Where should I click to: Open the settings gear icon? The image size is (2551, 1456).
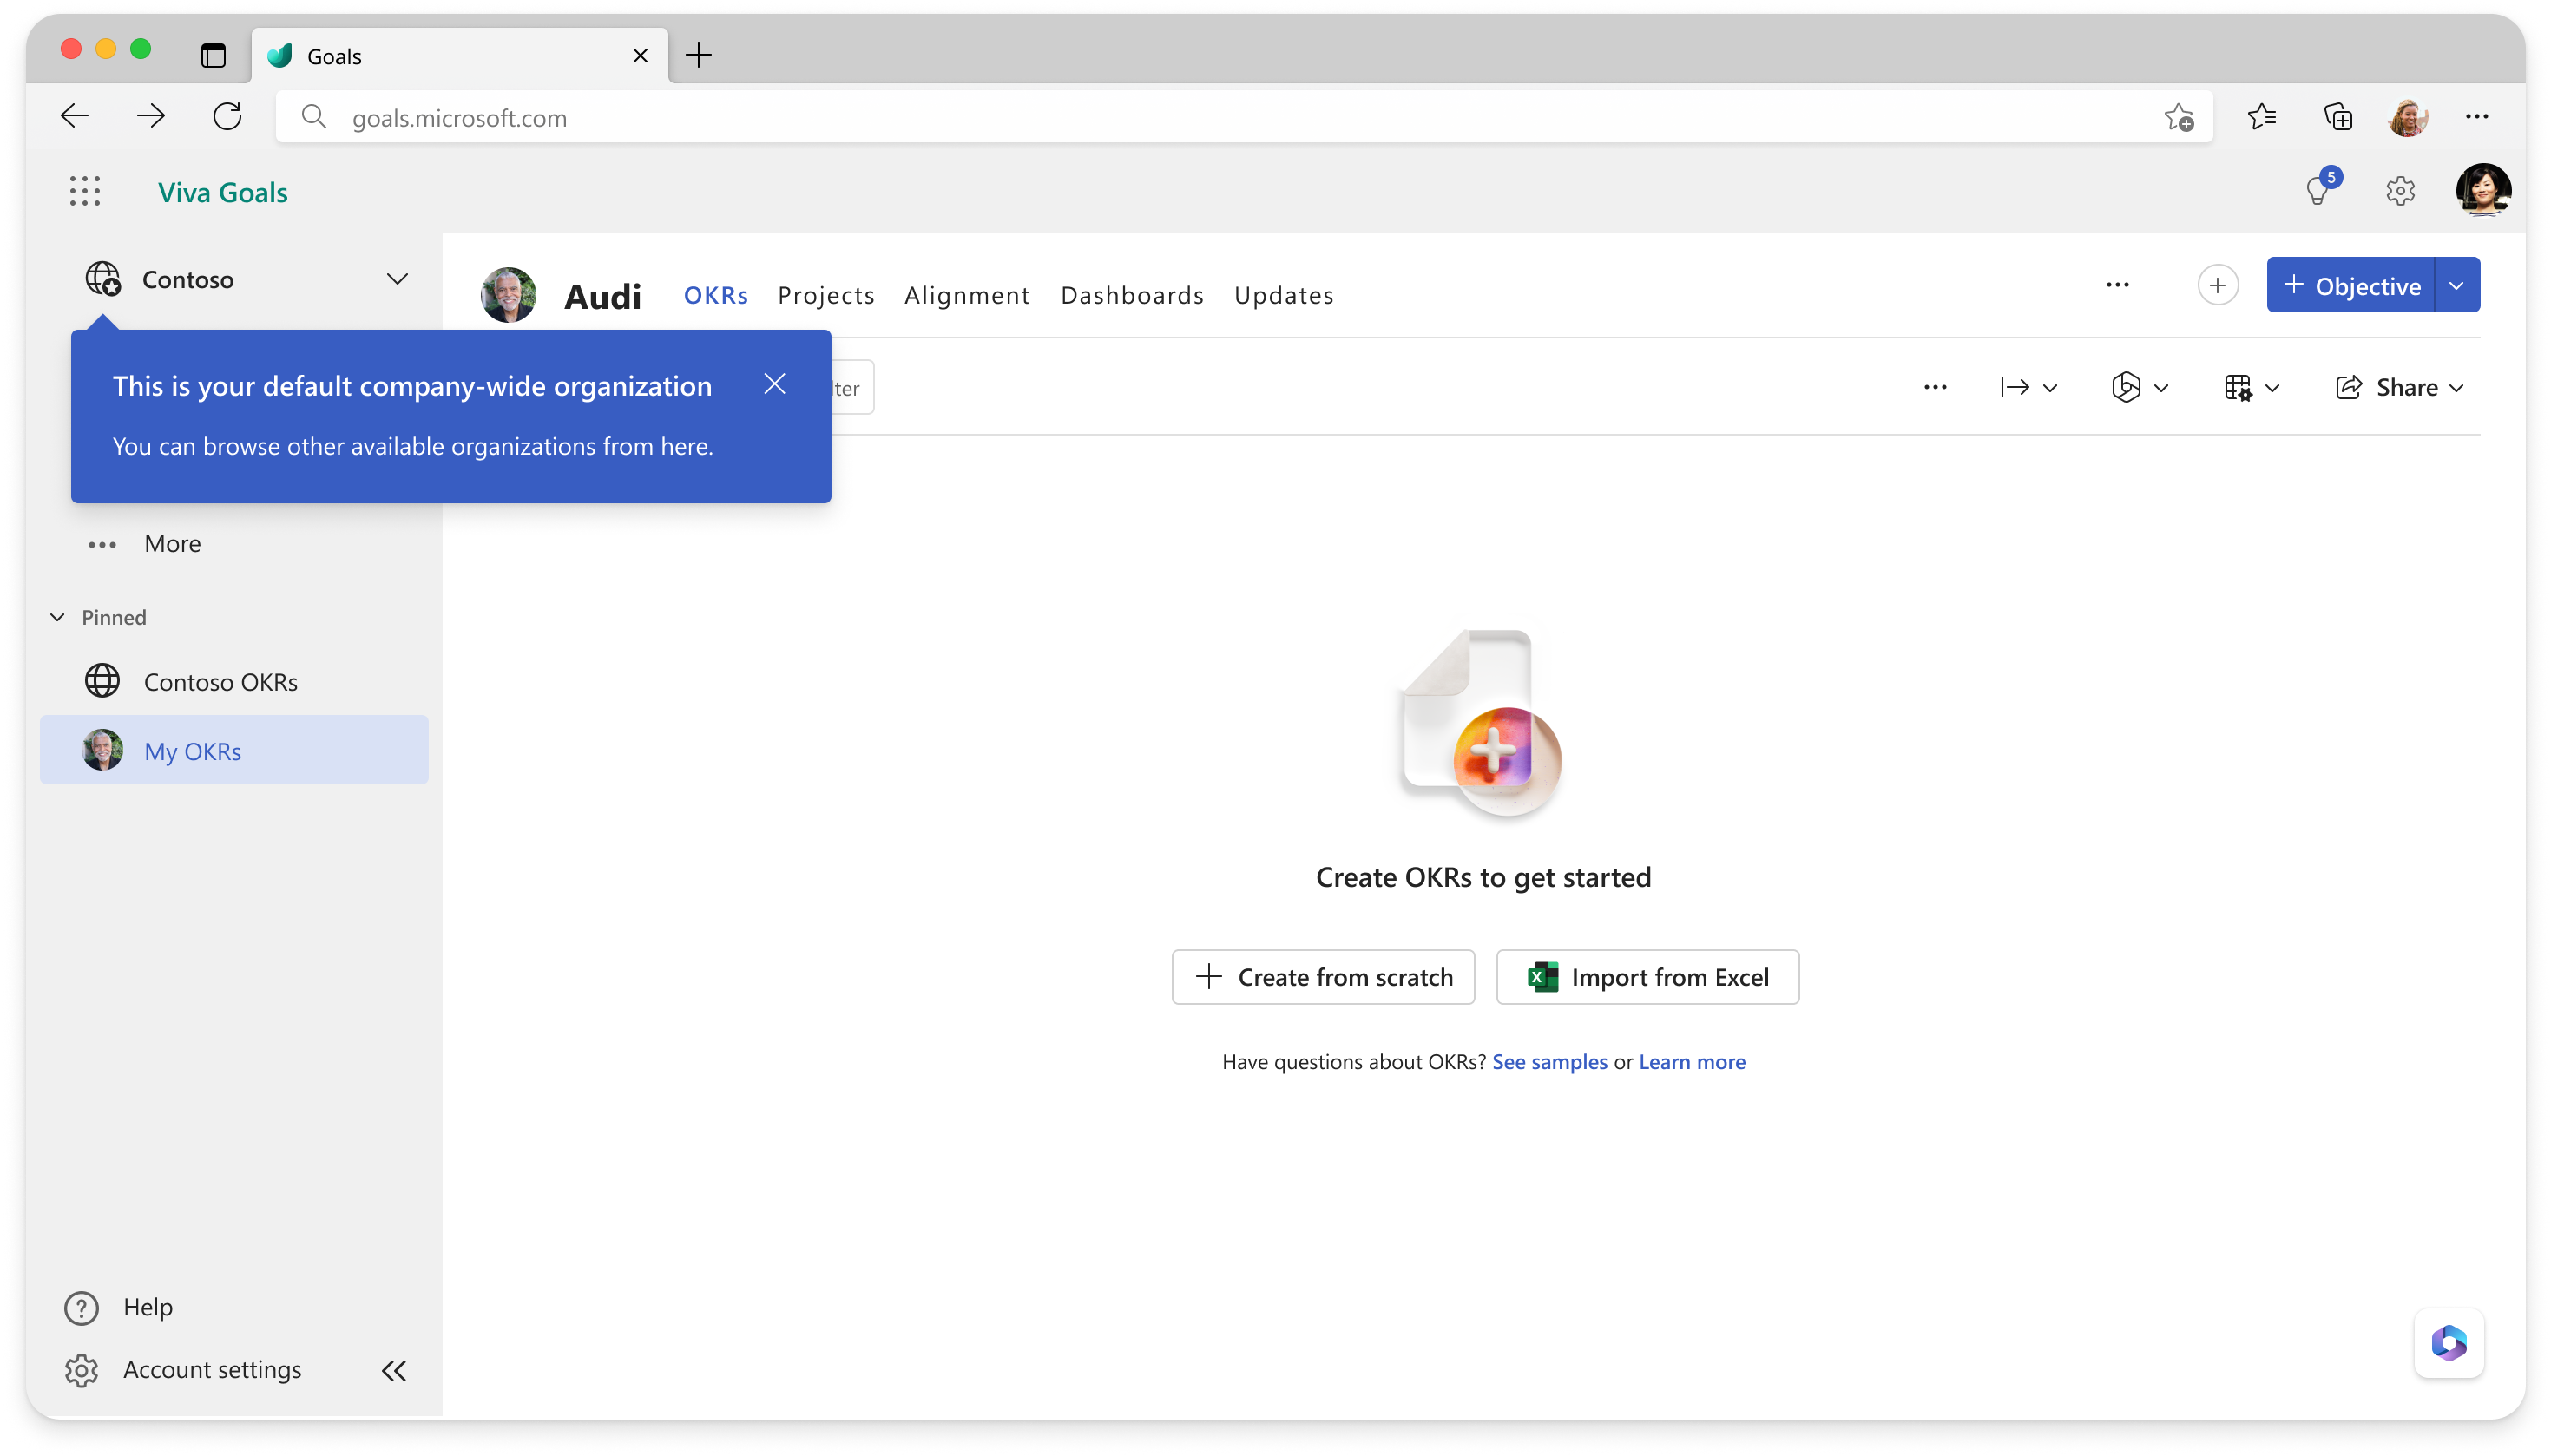tap(2400, 189)
